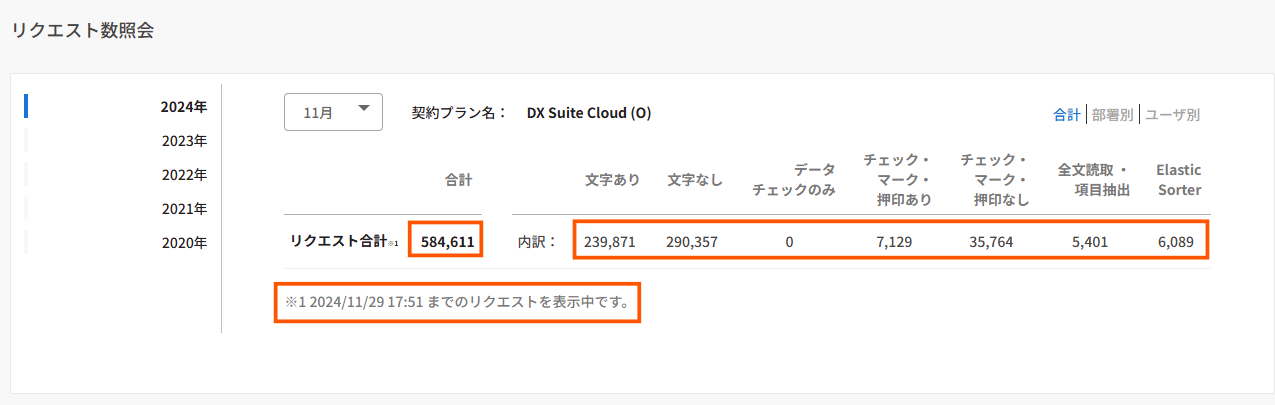Switch to the 2023年 year tab
Screen dimensions: 1275x405
[x=184, y=140]
